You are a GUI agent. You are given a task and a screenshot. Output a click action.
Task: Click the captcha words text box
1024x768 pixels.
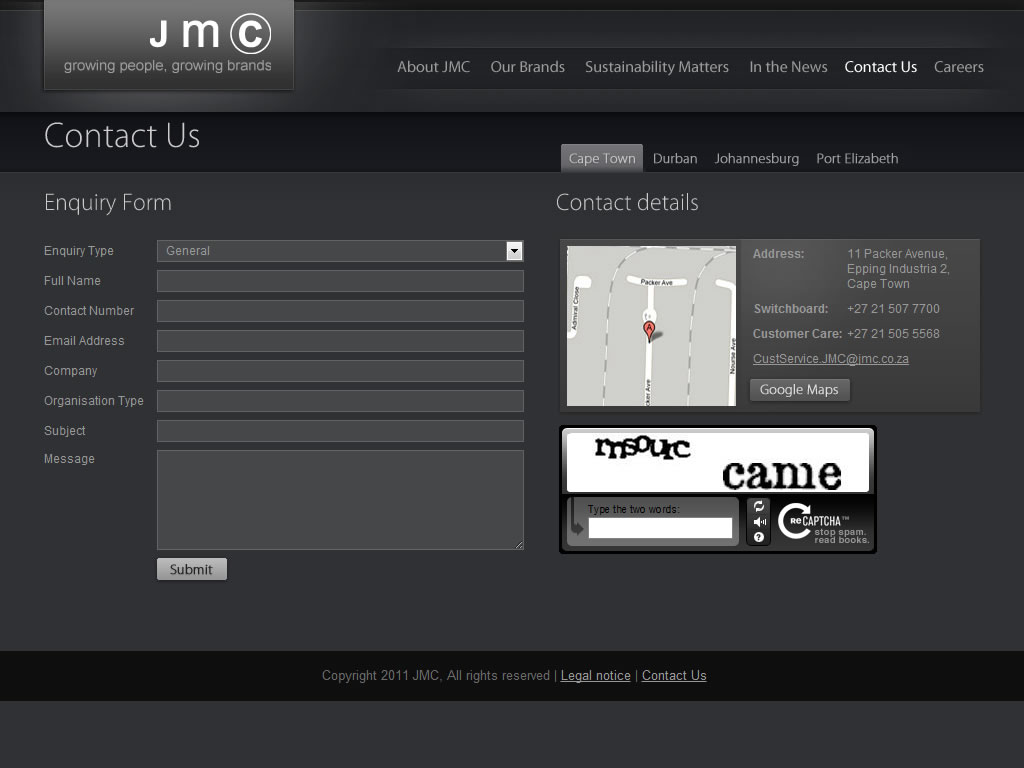click(660, 528)
